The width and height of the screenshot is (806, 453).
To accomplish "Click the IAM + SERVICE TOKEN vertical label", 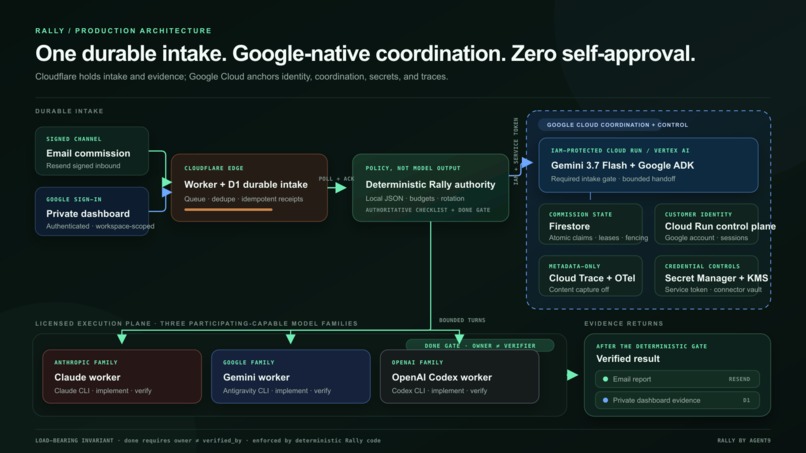I will coord(516,151).
